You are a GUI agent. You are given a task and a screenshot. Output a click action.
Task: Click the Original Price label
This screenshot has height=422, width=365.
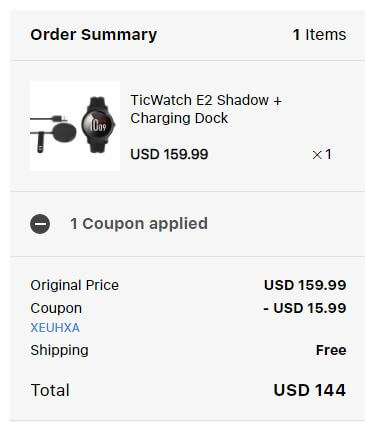75,285
